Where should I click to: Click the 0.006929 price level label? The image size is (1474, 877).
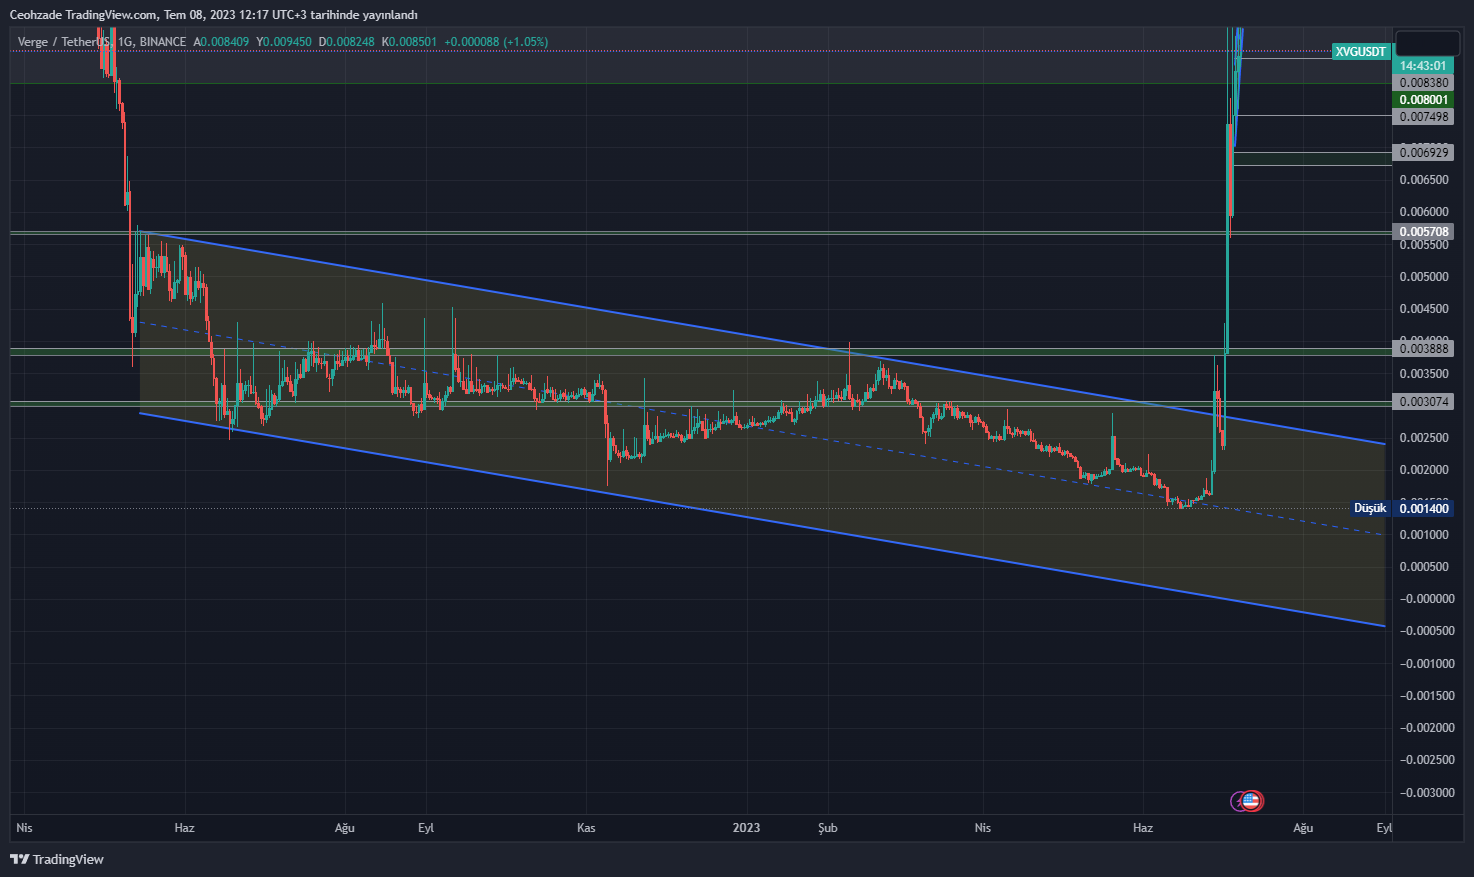point(1423,152)
